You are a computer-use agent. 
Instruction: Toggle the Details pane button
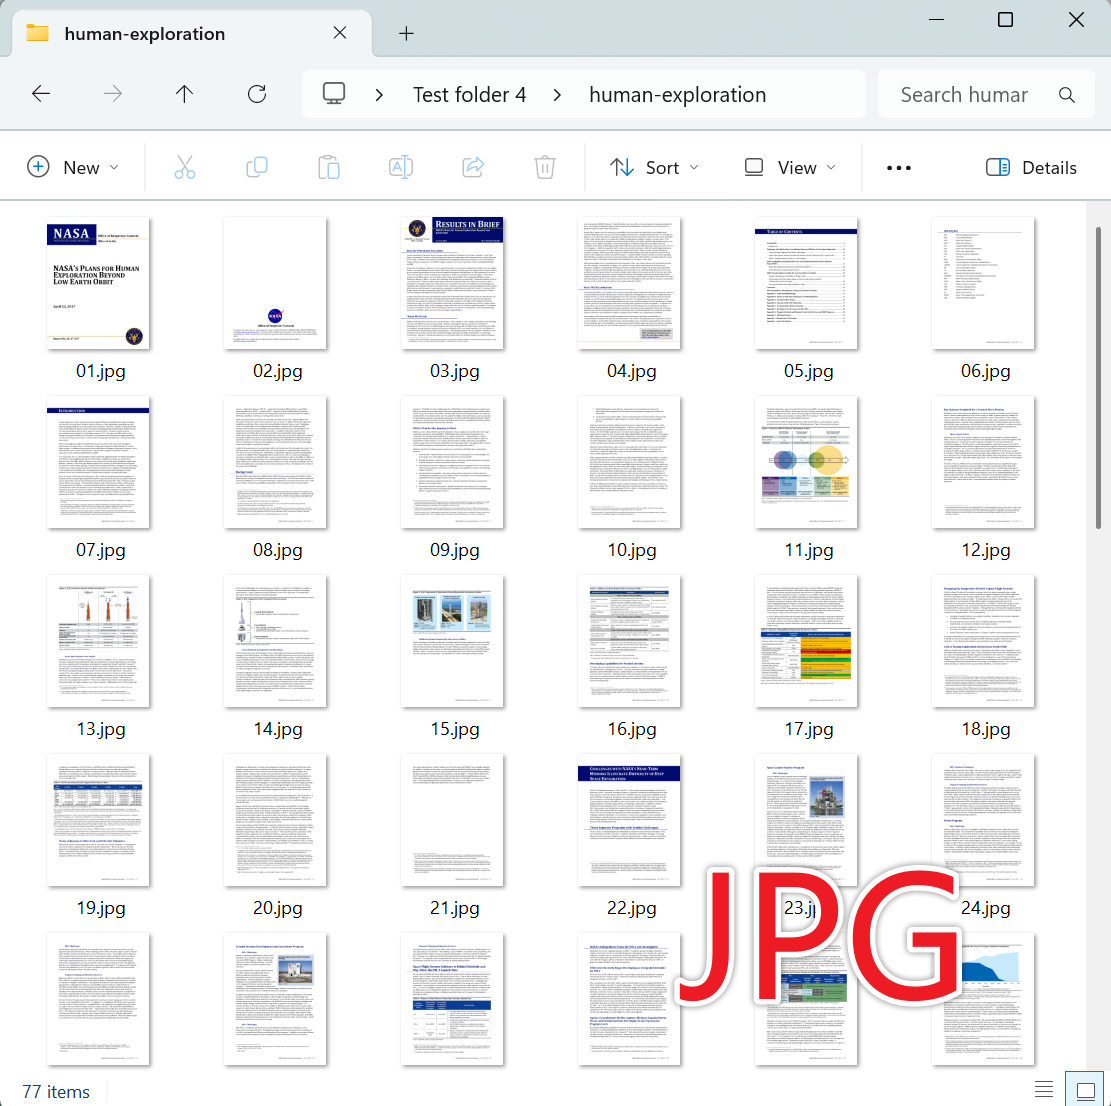[x=1031, y=167]
